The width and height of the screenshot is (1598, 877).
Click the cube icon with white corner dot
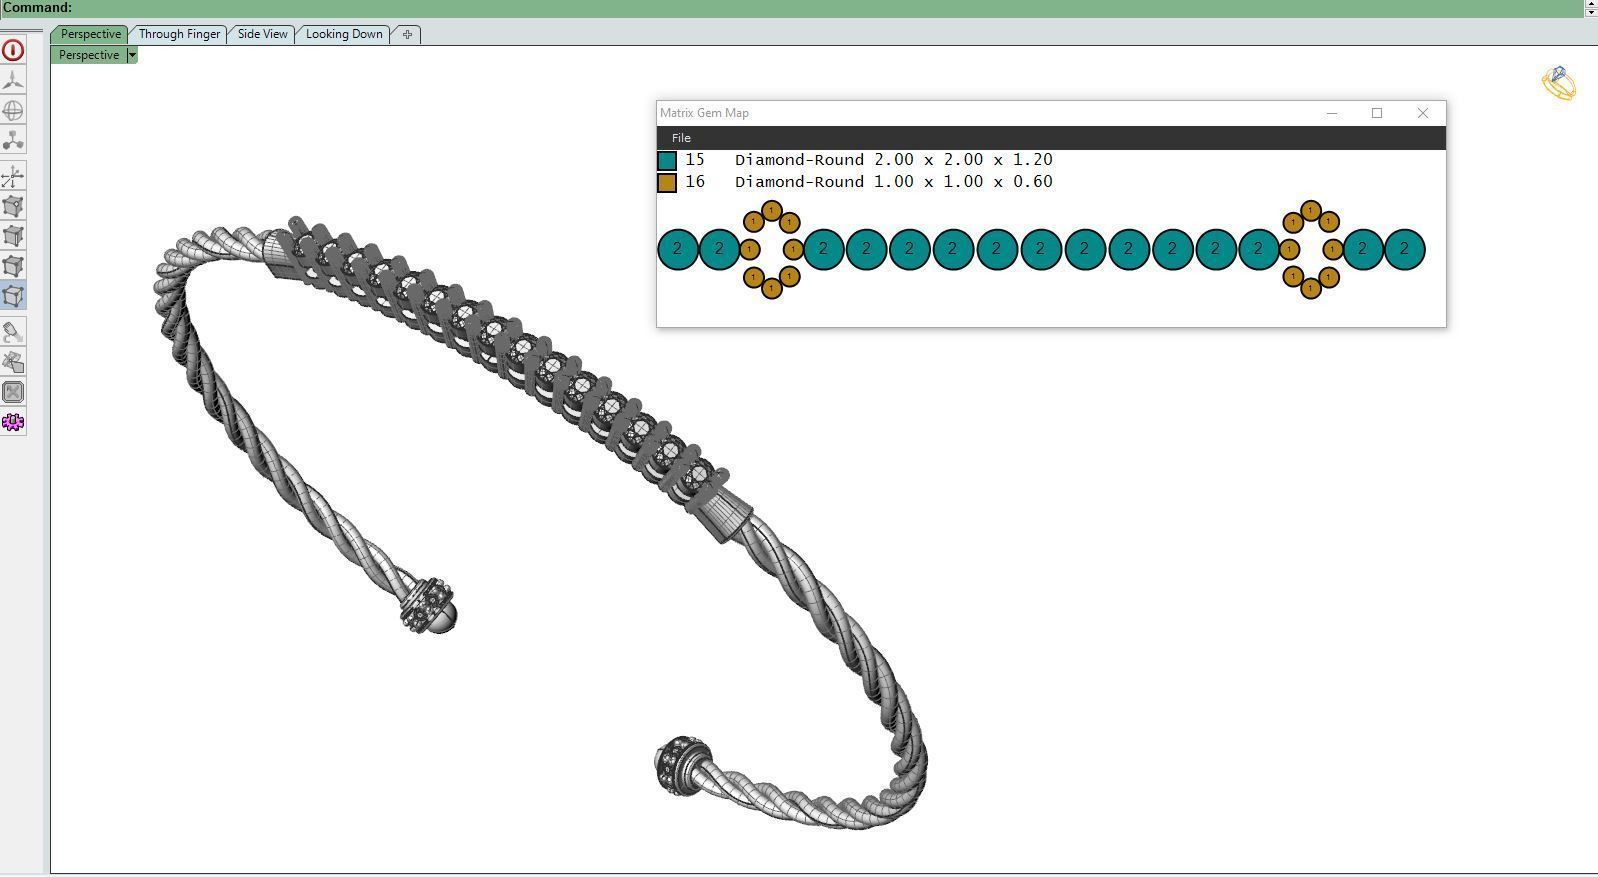tap(13, 207)
